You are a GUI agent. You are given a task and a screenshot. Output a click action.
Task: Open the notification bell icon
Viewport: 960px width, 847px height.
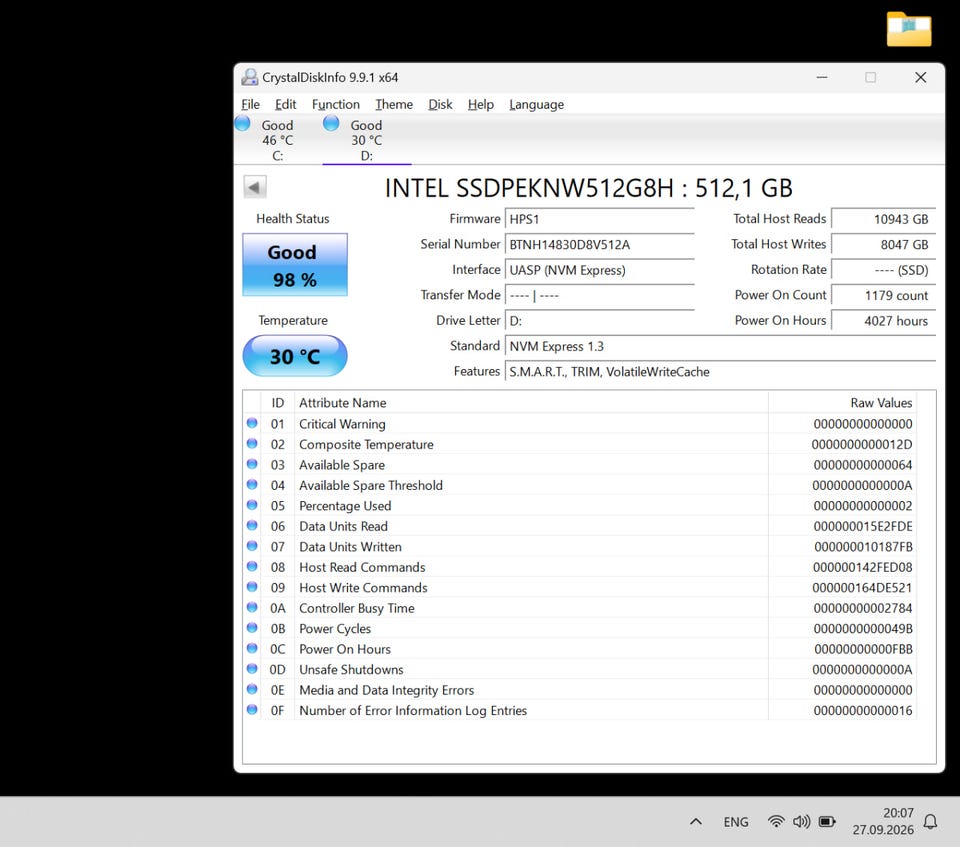click(930, 822)
